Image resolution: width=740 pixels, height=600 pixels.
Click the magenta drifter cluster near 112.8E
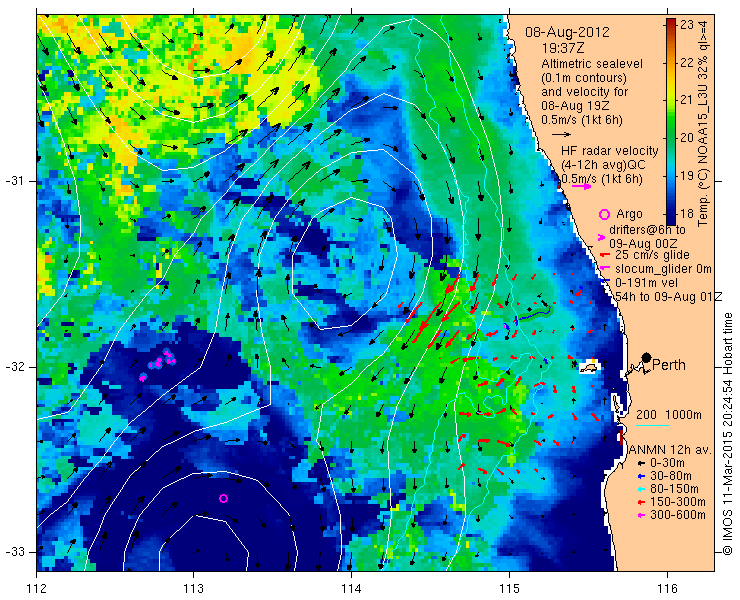click(x=160, y=362)
